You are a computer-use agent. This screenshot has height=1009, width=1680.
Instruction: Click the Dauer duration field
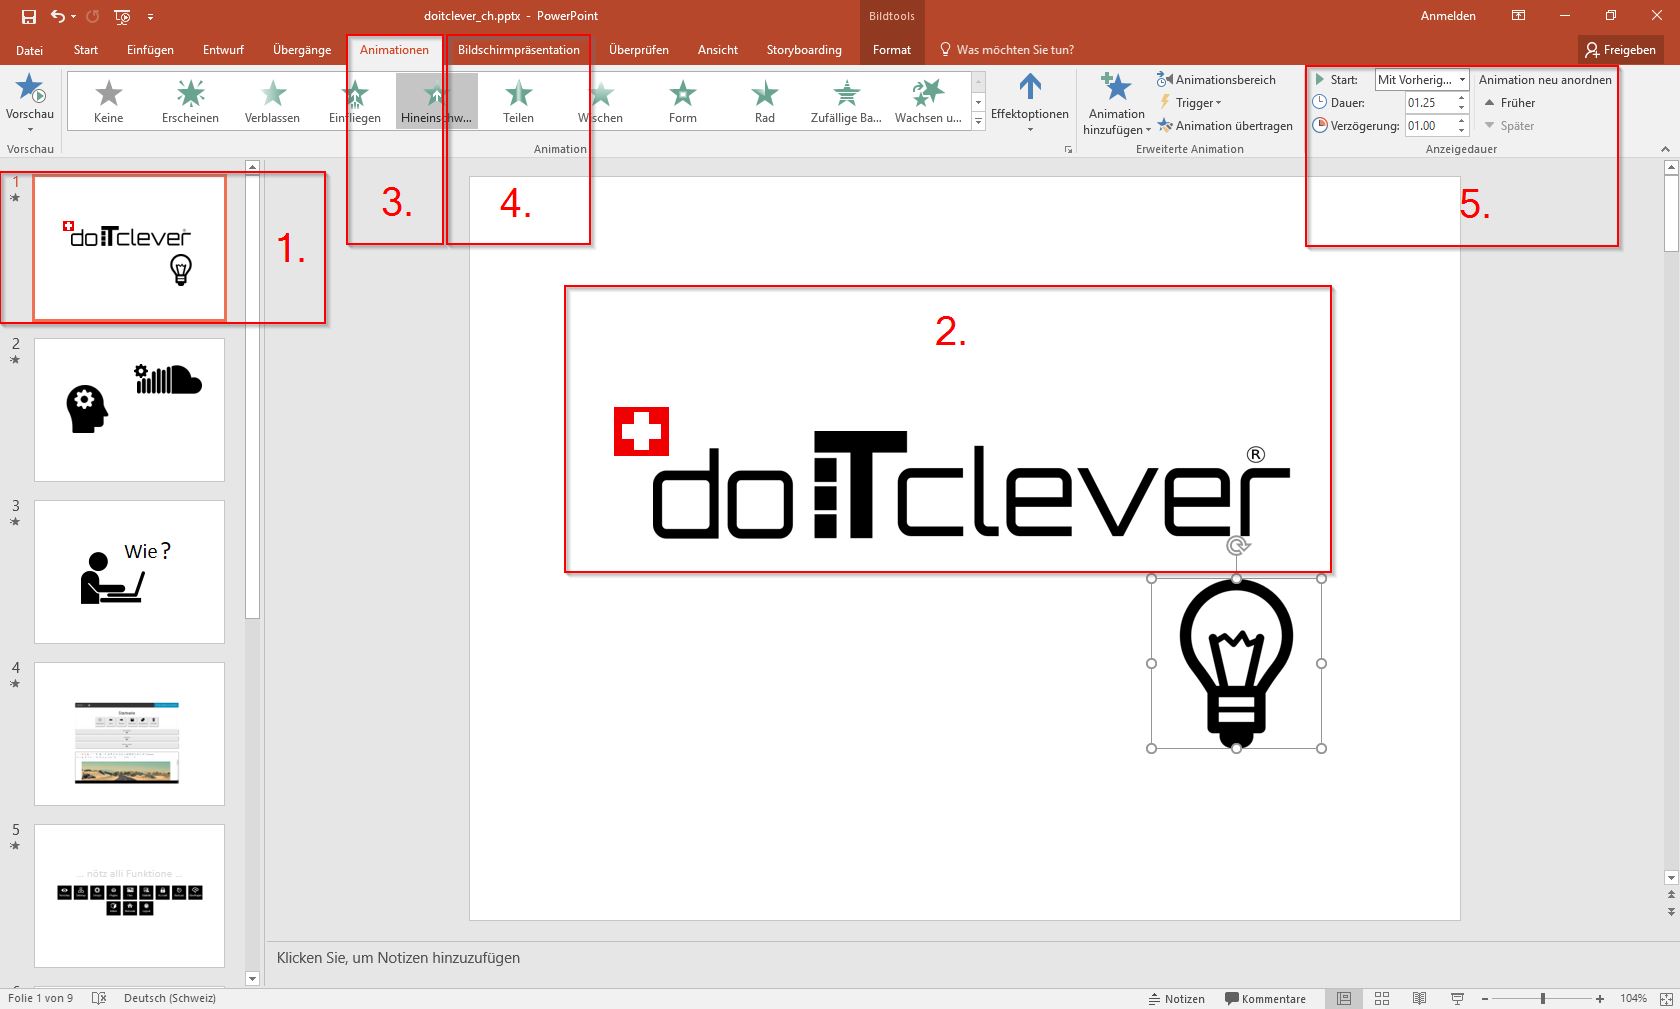coord(1429,103)
